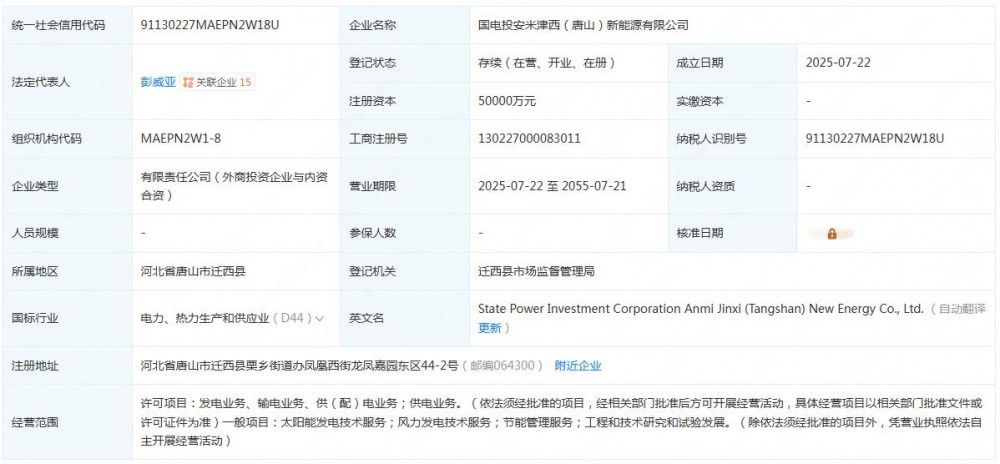The image size is (1000, 464).
Task: Click the 实缴资本 label
Action: coord(700,101)
